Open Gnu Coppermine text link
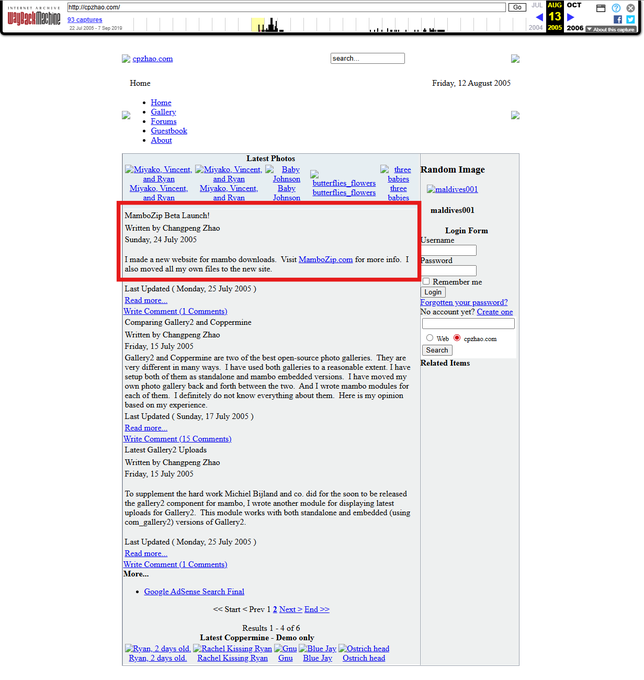The width and height of the screenshot is (644, 680). click(285, 658)
